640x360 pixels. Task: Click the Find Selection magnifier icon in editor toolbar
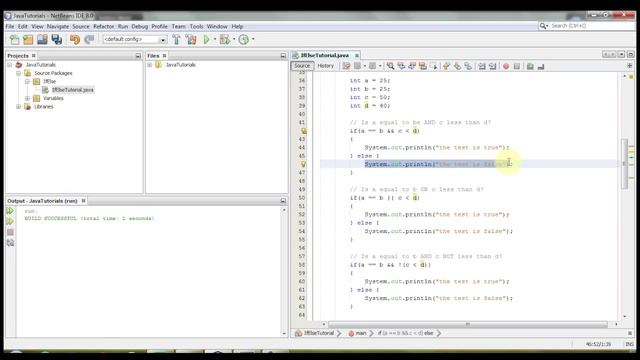(x=391, y=66)
